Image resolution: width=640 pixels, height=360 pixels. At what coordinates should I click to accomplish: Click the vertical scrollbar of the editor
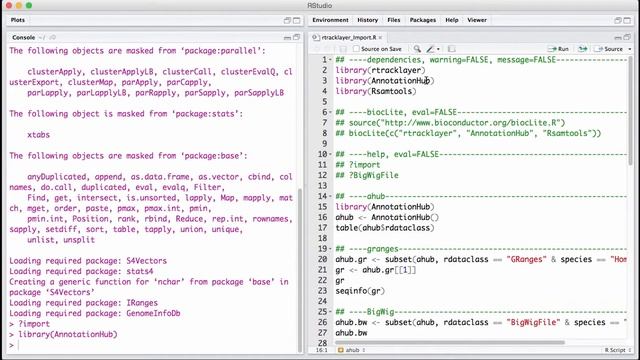pos(630,110)
